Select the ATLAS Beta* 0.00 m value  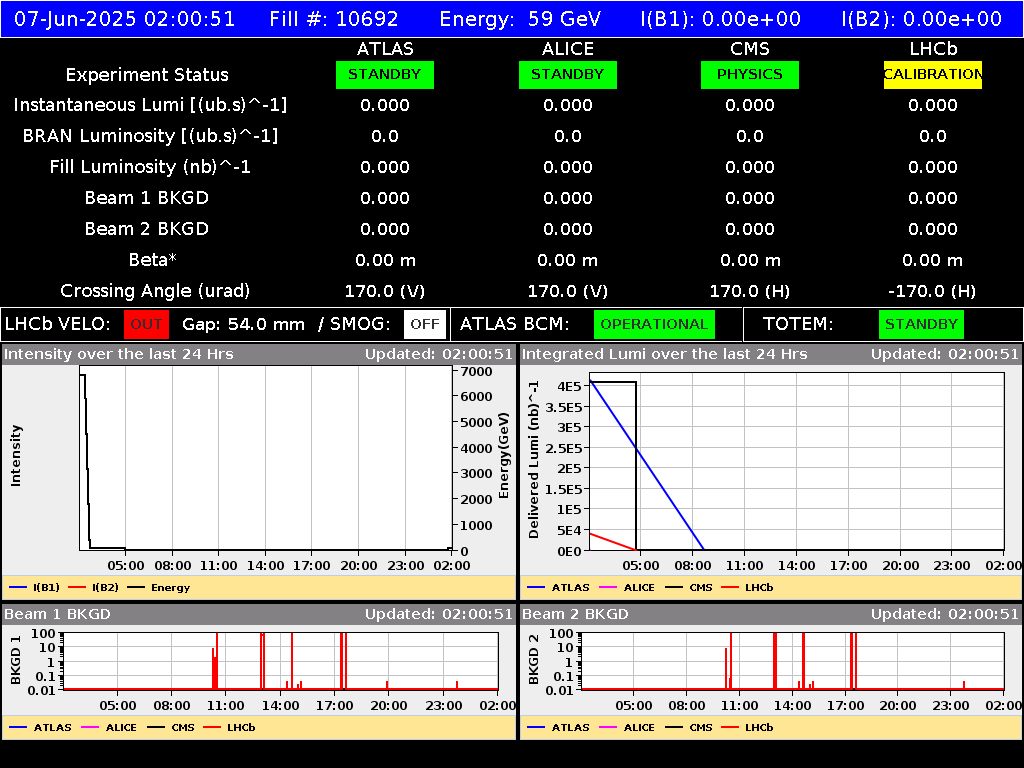385,261
